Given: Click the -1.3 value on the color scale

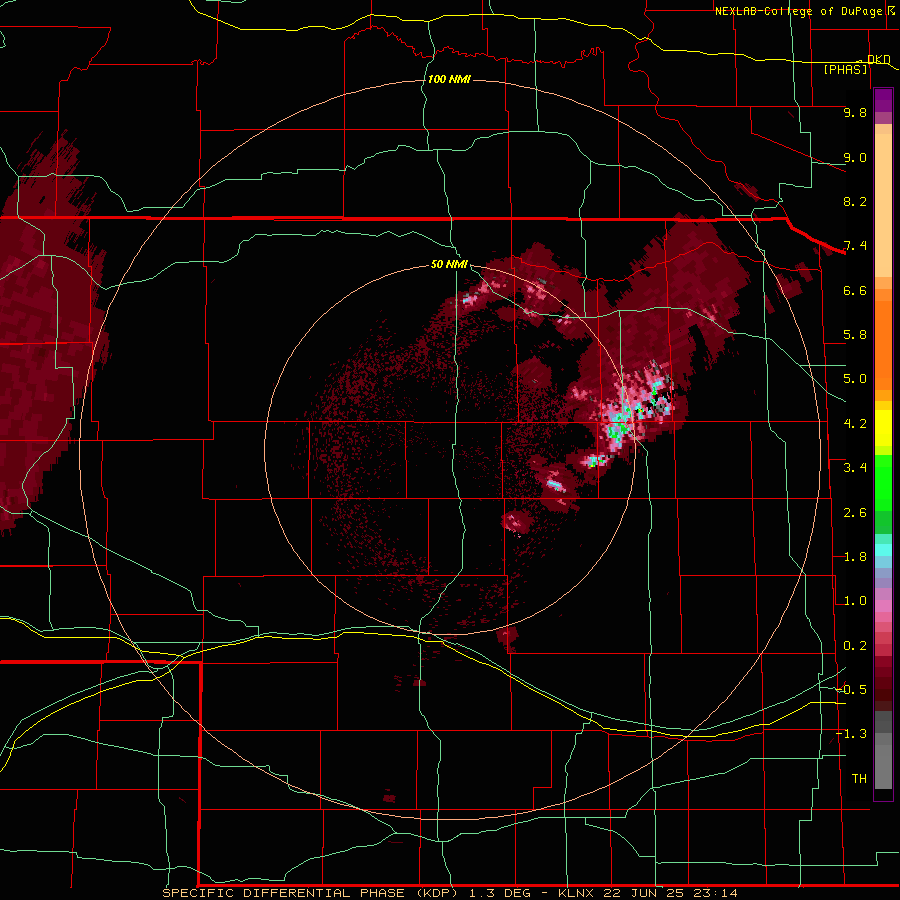Looking at the screenshot, I should pyautogui.click(x=851, y=734).
